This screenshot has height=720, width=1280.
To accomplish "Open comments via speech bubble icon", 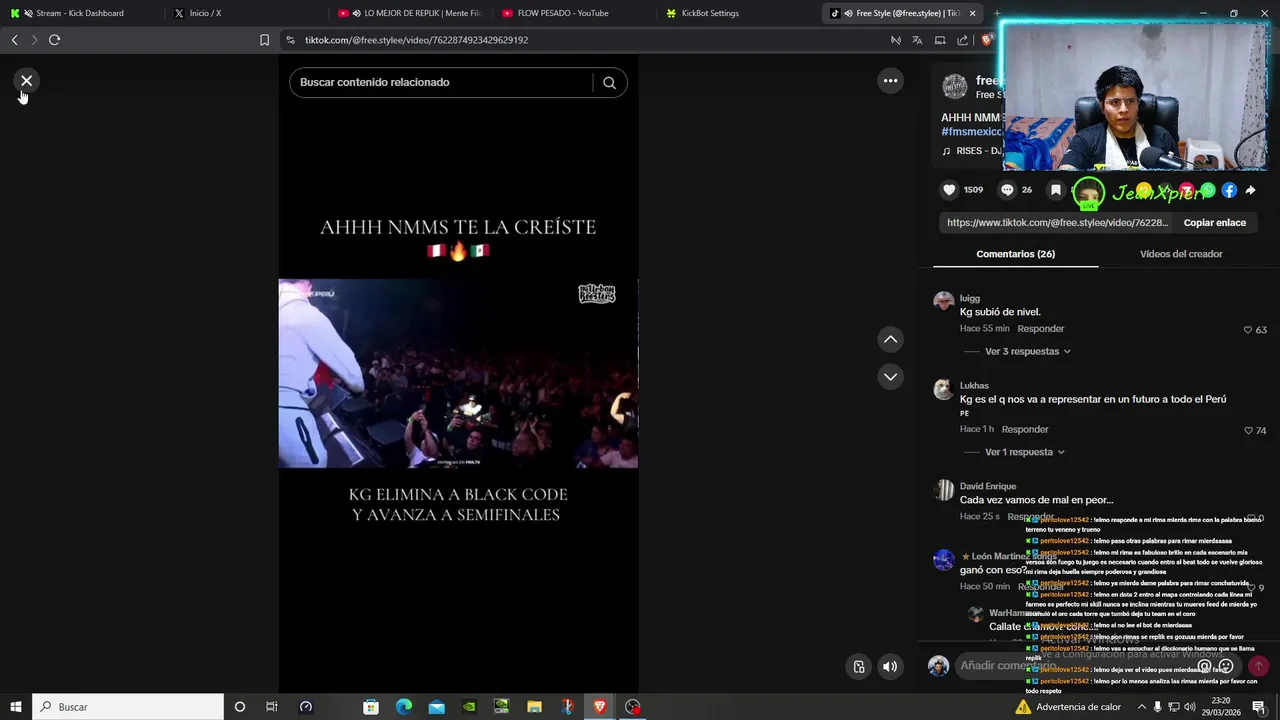I will (1007, 190).
